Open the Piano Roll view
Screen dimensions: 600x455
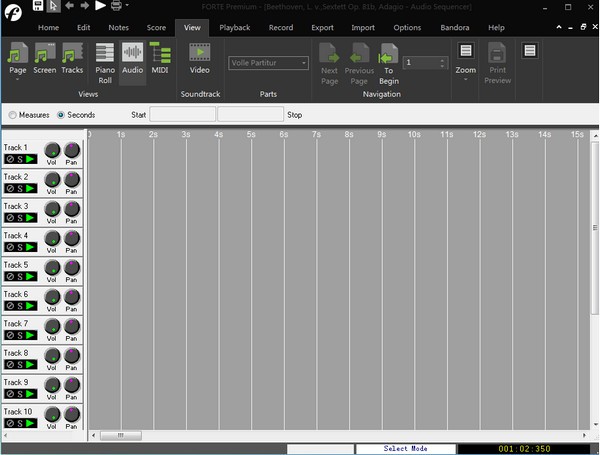[105, 60]
